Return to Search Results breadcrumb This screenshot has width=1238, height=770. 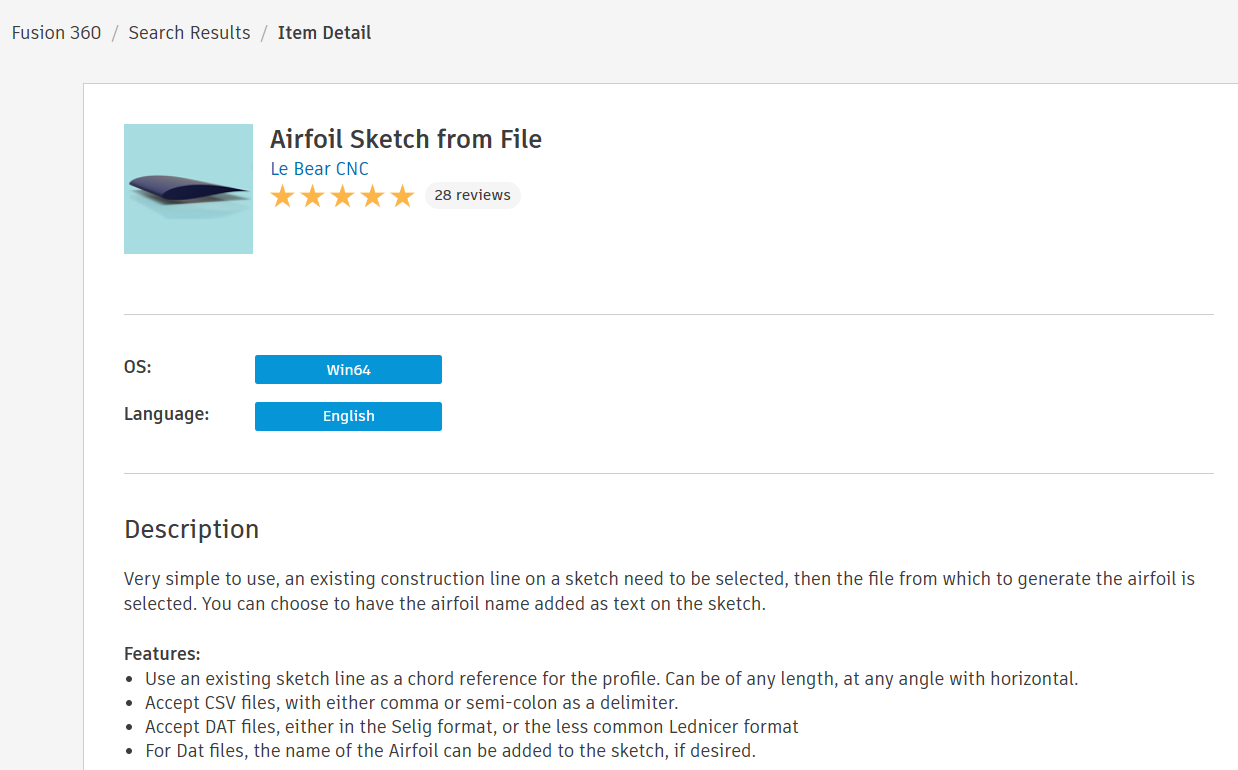(189, 33)
